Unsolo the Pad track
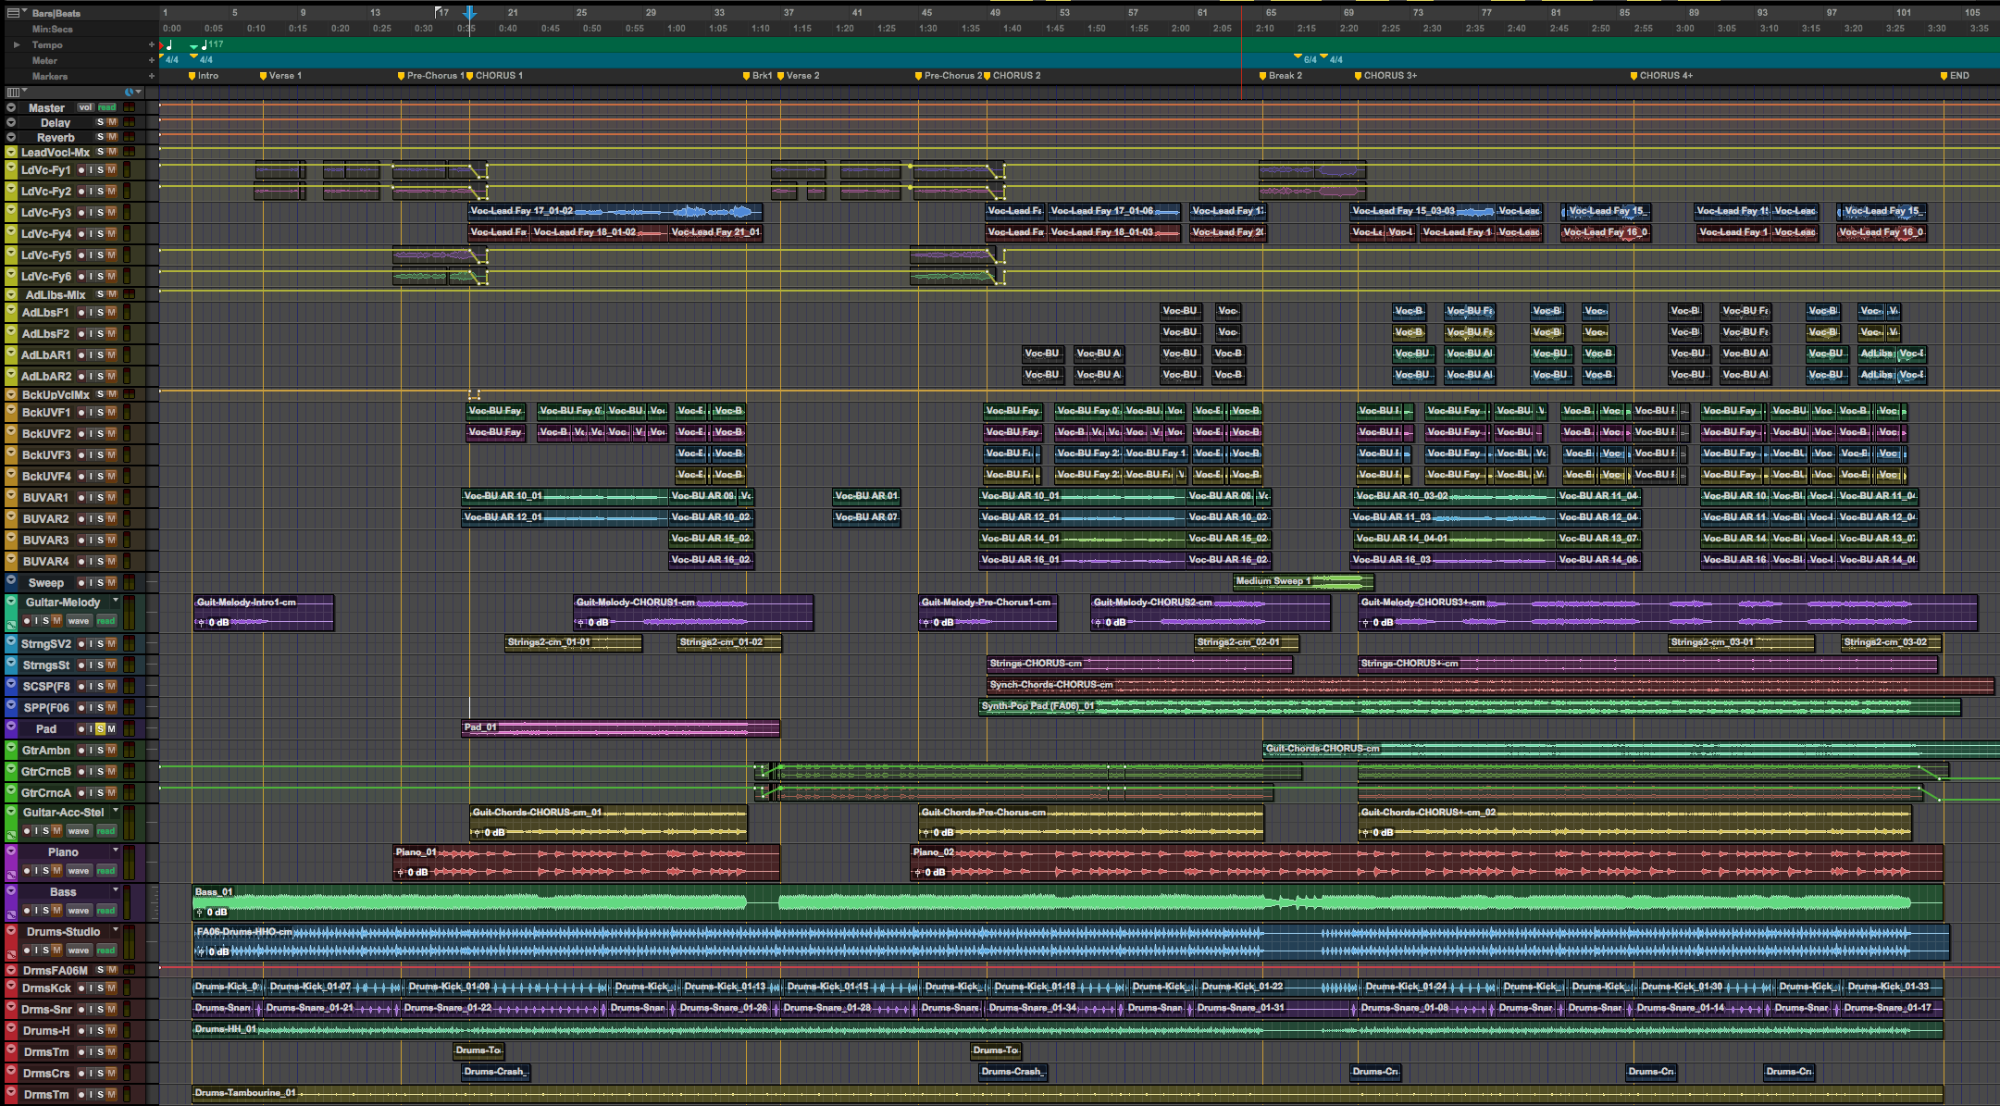 [100, 729]
